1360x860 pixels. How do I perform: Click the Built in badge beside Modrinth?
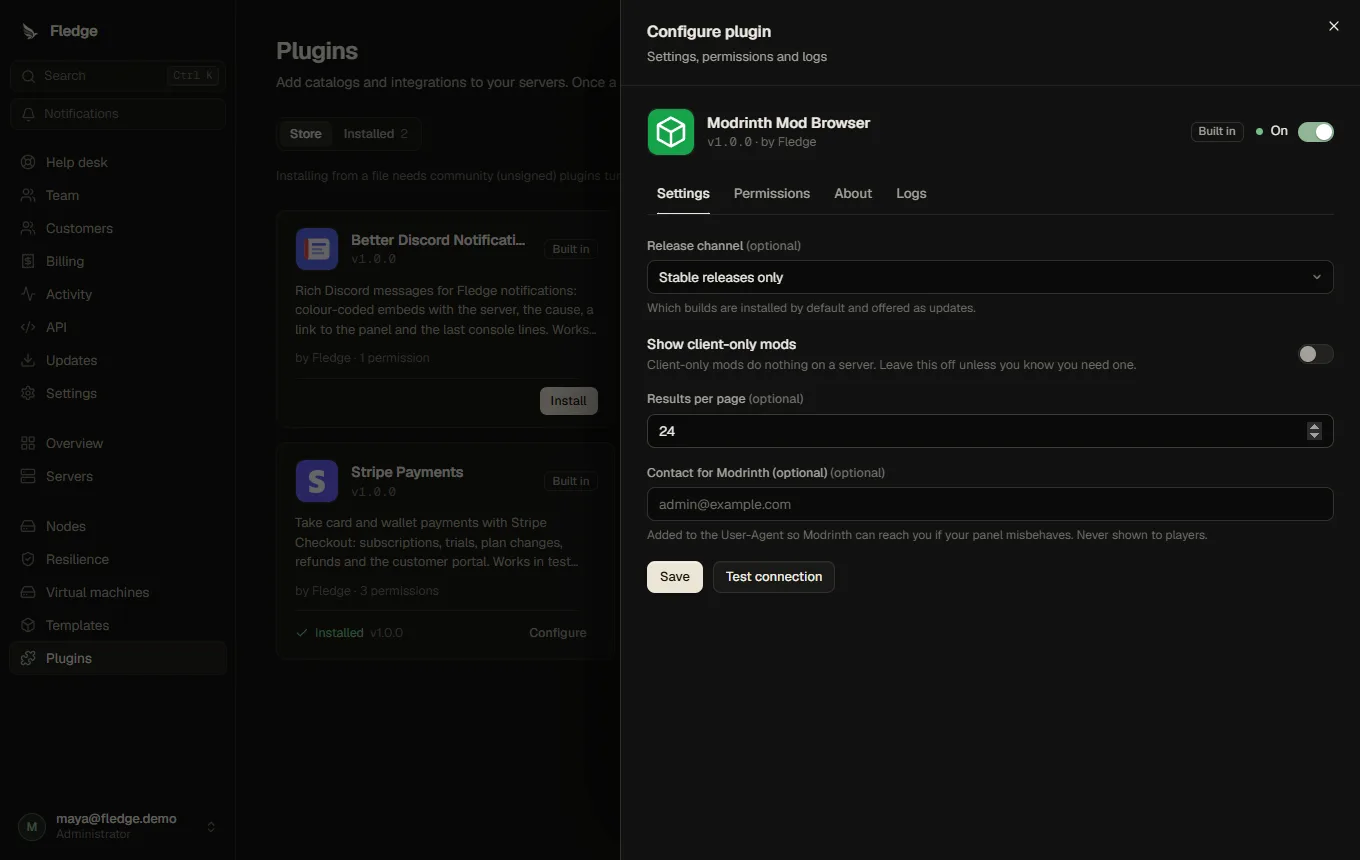tap(1217, 131)
